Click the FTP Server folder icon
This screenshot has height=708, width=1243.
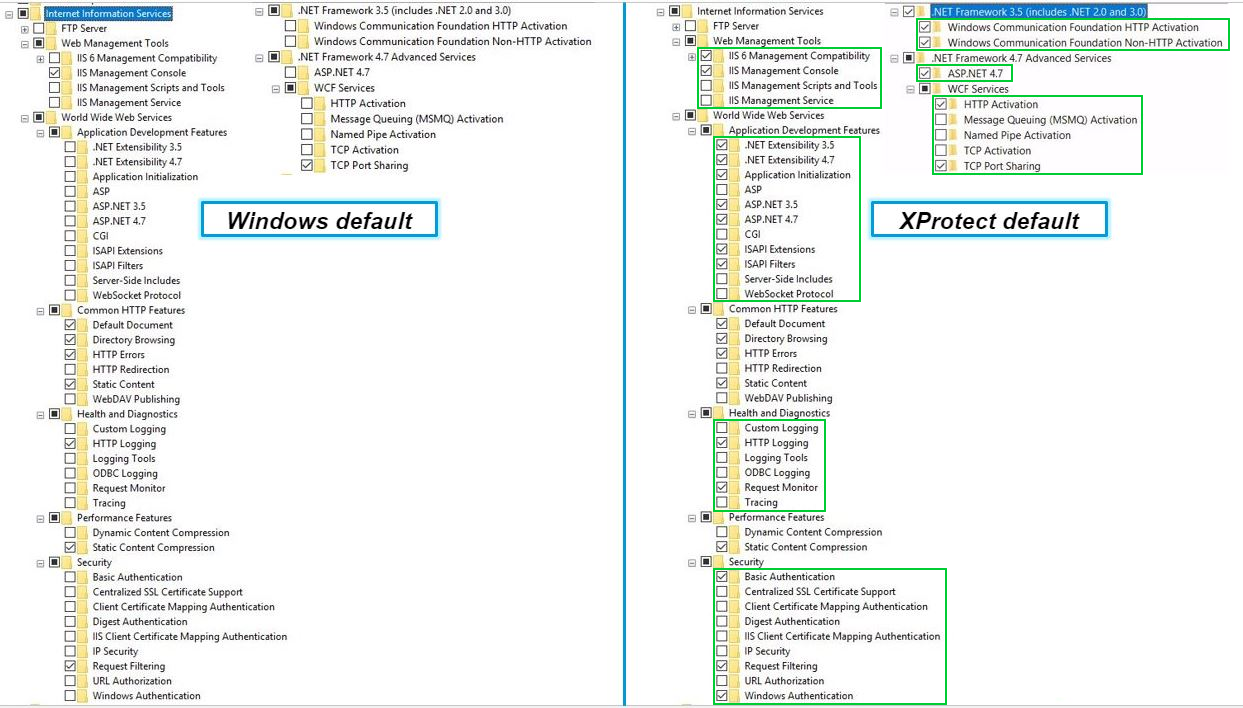click(x=49, y=29)
